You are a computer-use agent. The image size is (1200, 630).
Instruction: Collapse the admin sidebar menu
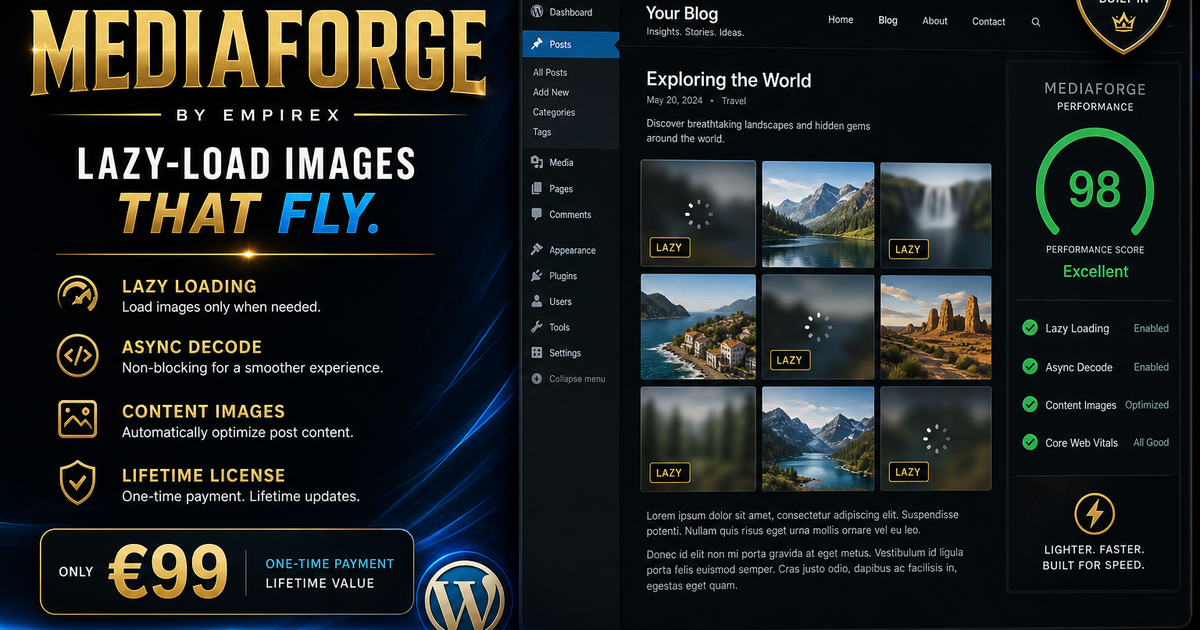tap(568, 379)
